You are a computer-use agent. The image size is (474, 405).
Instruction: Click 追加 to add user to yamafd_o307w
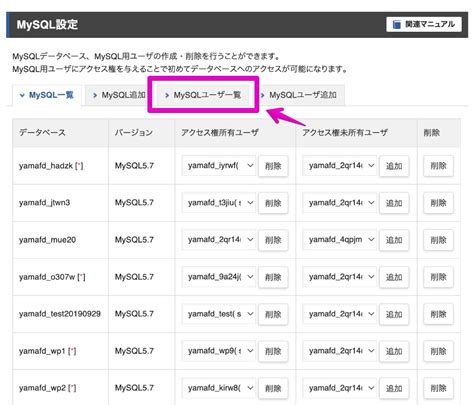394,277
